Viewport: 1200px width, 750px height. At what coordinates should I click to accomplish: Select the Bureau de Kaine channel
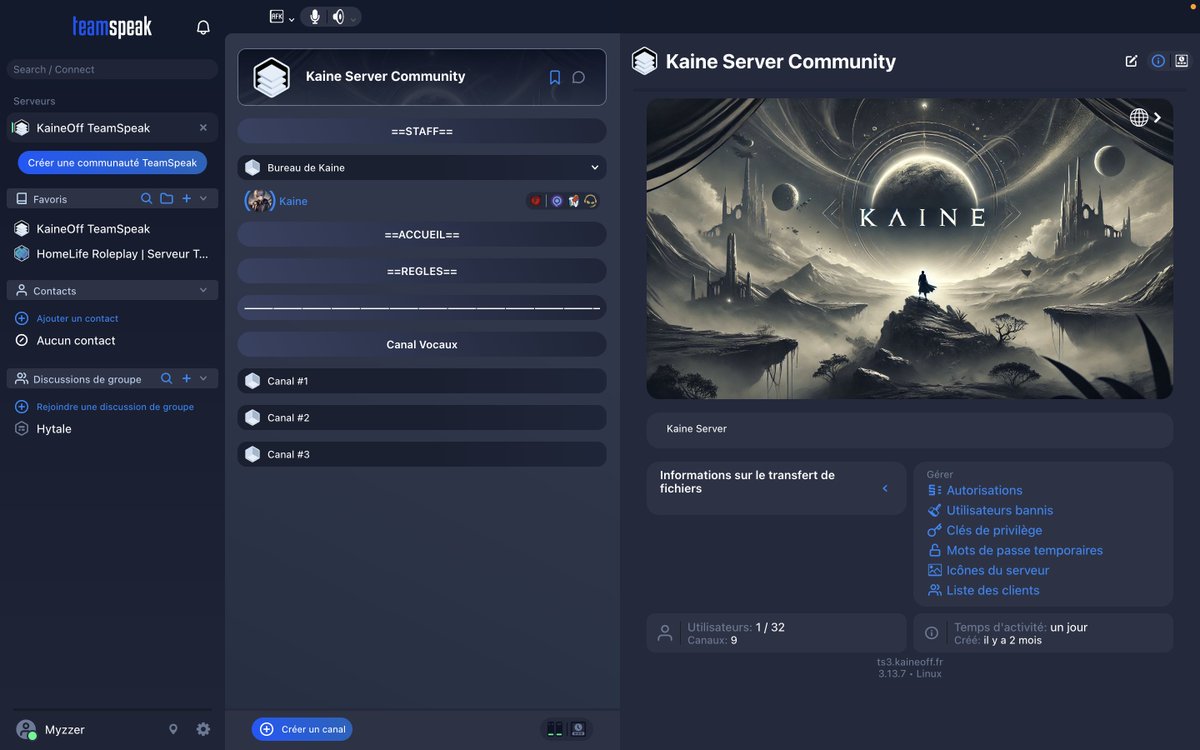point(422,168)
